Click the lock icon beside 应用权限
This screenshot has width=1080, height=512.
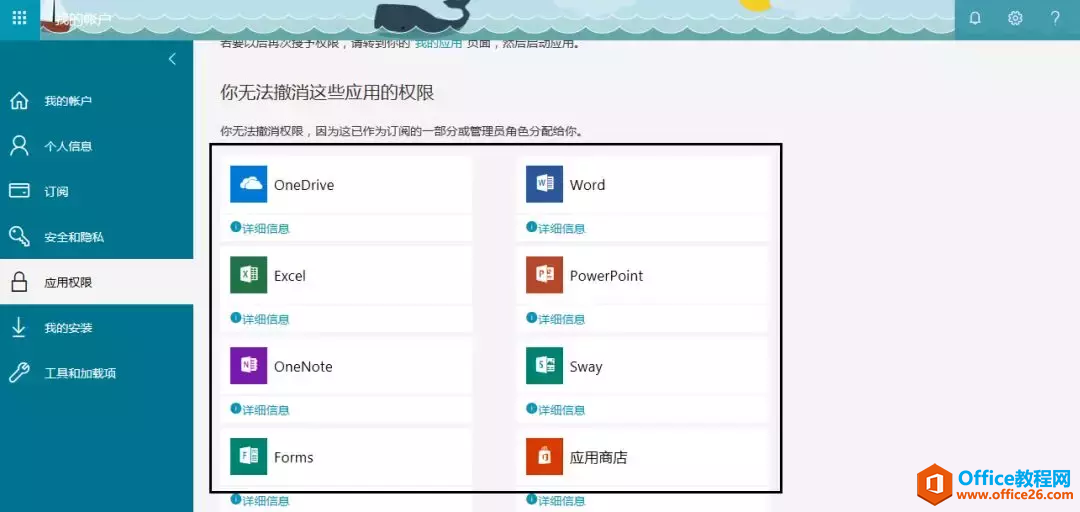(19, 282)
